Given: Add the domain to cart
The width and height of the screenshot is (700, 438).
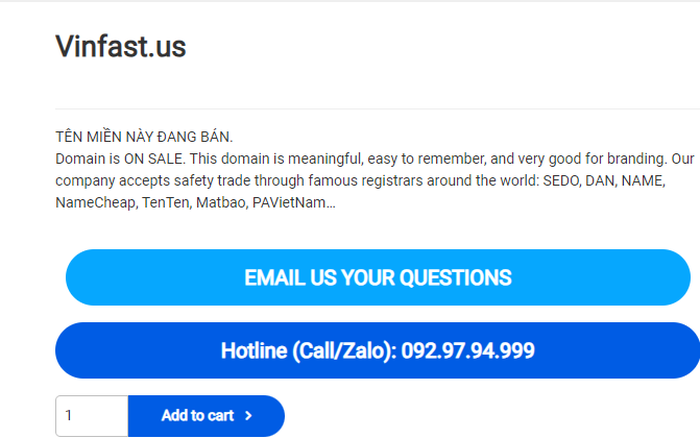Looking at the screenshot, I should point(206,416).
